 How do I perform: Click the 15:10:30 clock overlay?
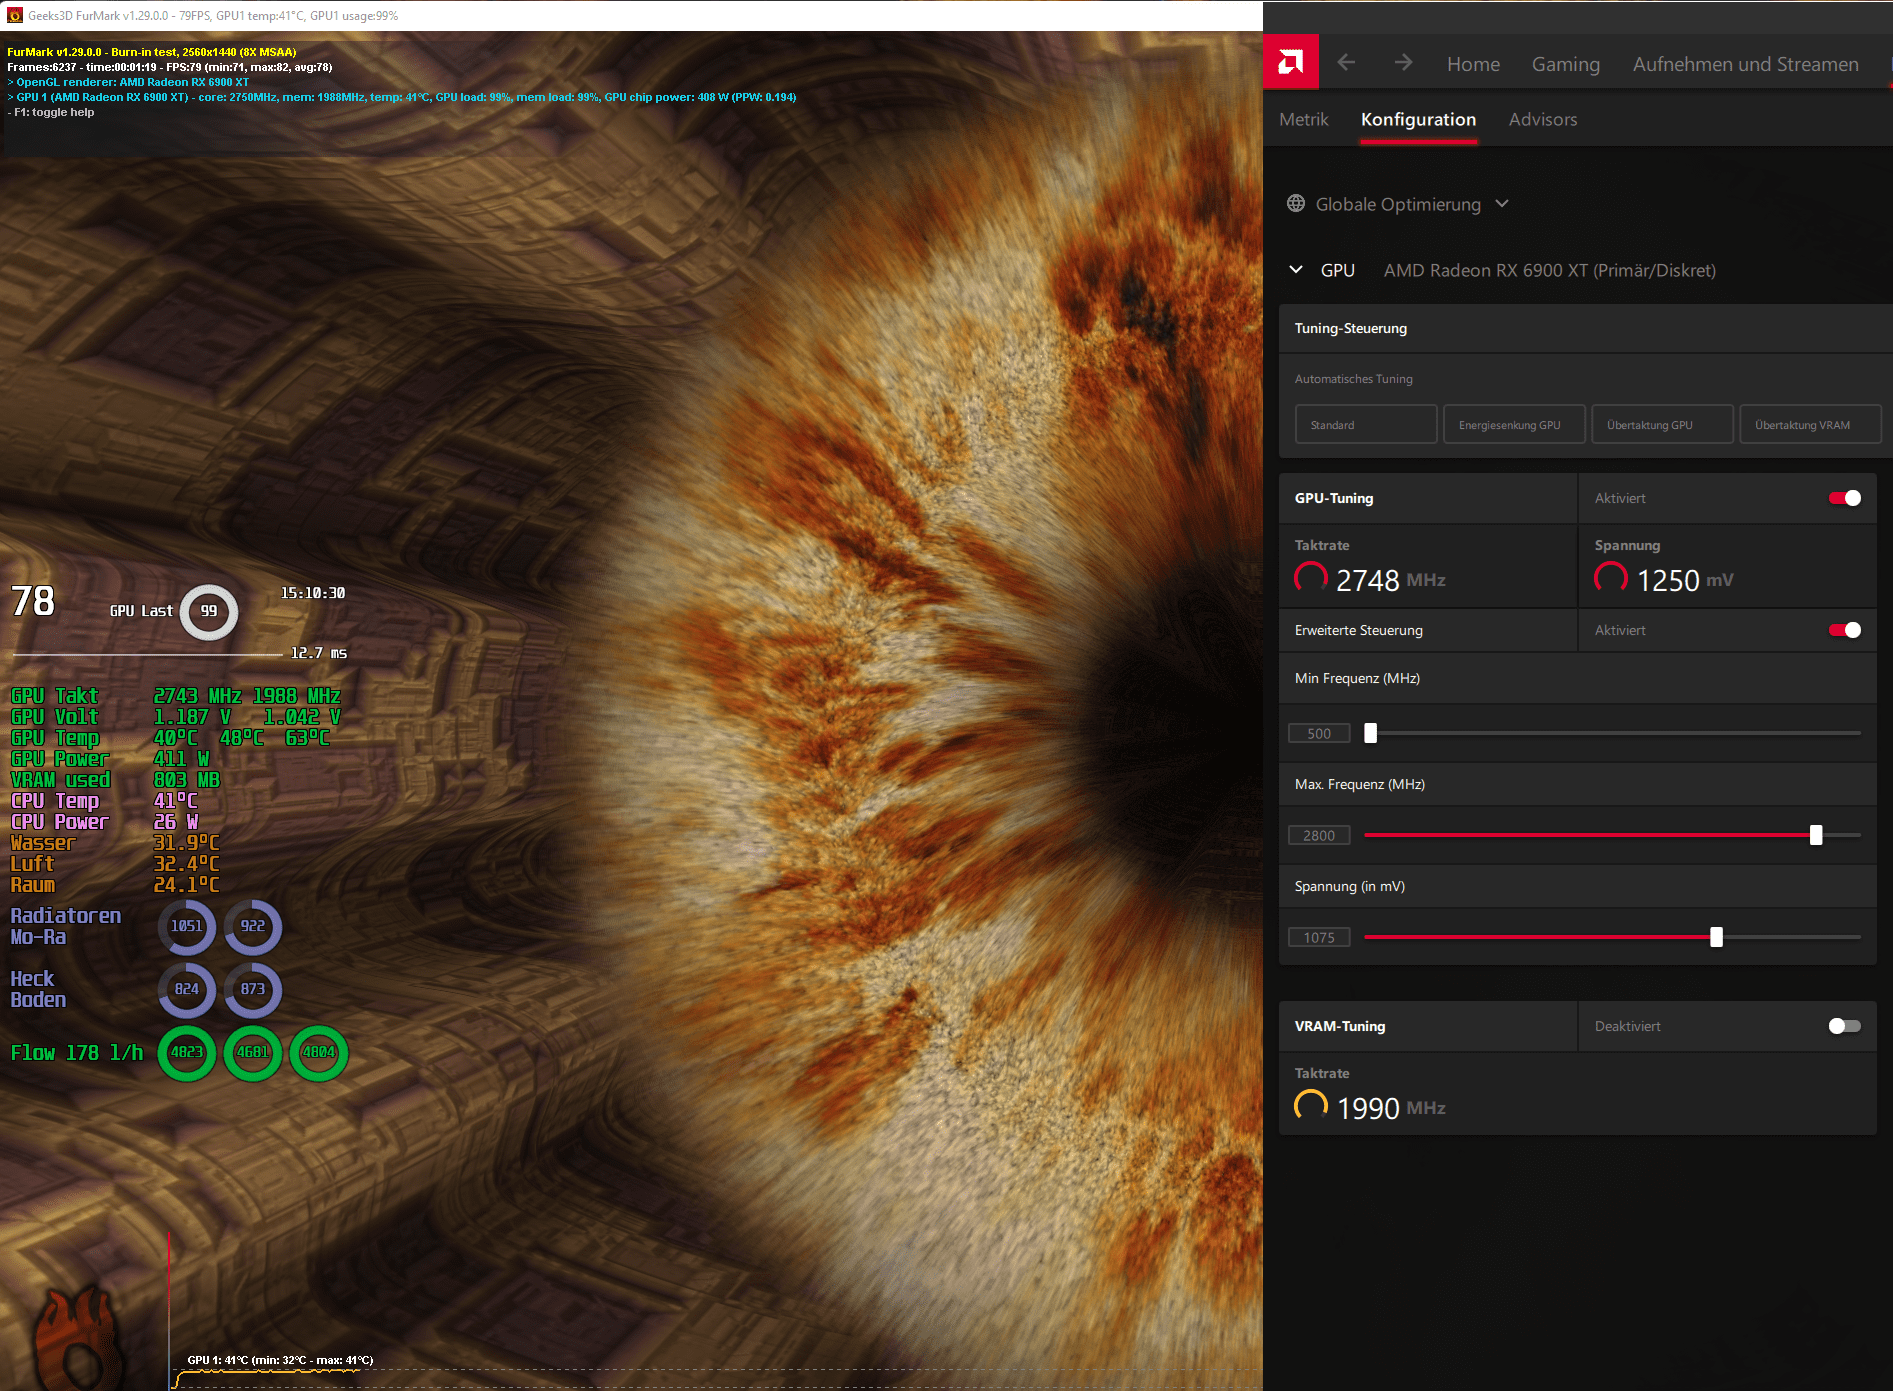pyautogui.click(x=313, y=593)
